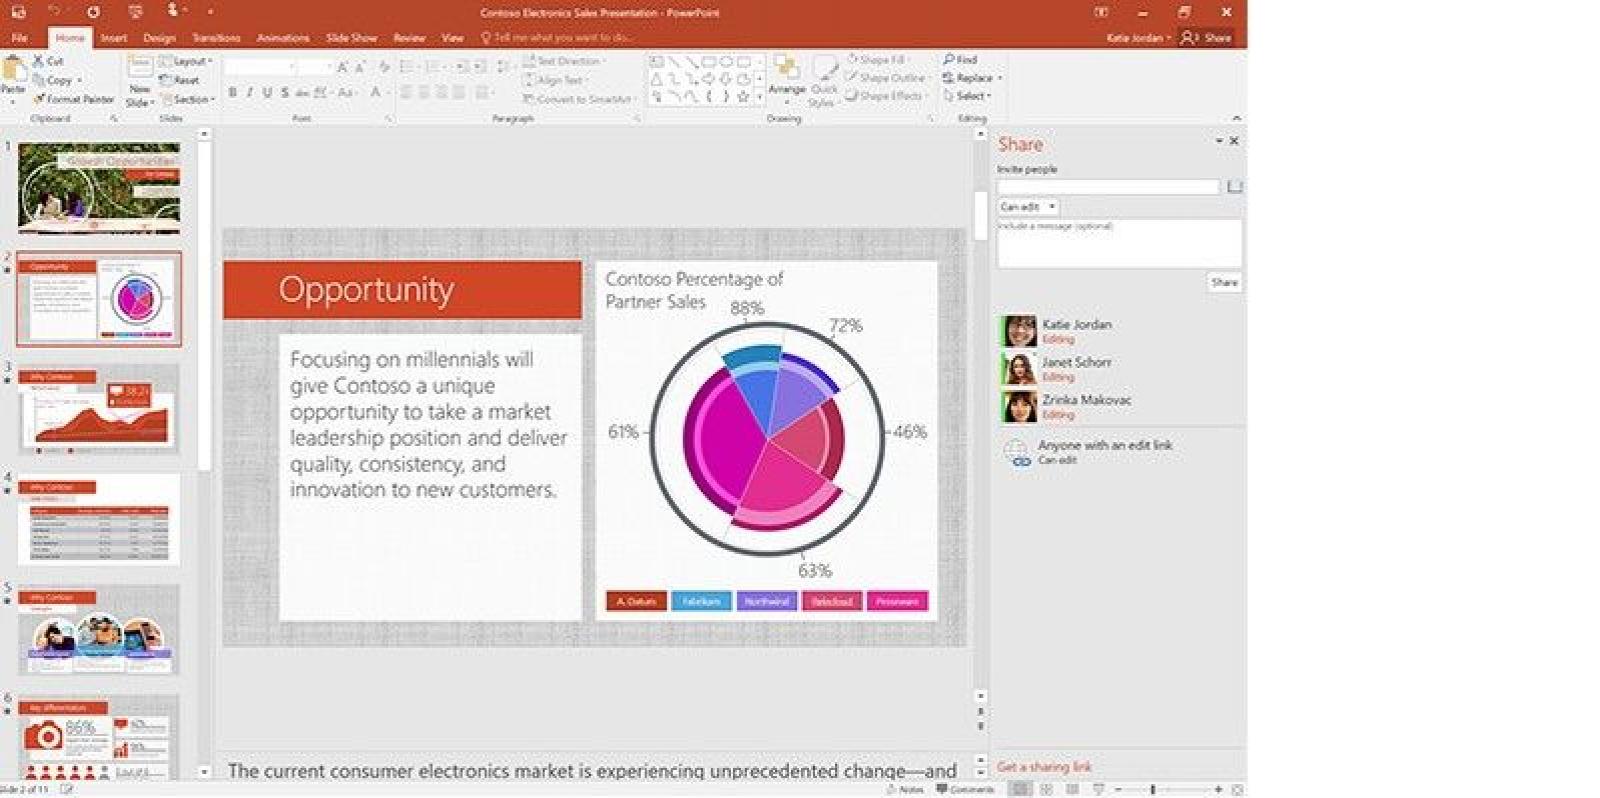Image resolution: width=1600 pixels, height=798 pixels.
Task: Undo the last action
Action: 54,12
